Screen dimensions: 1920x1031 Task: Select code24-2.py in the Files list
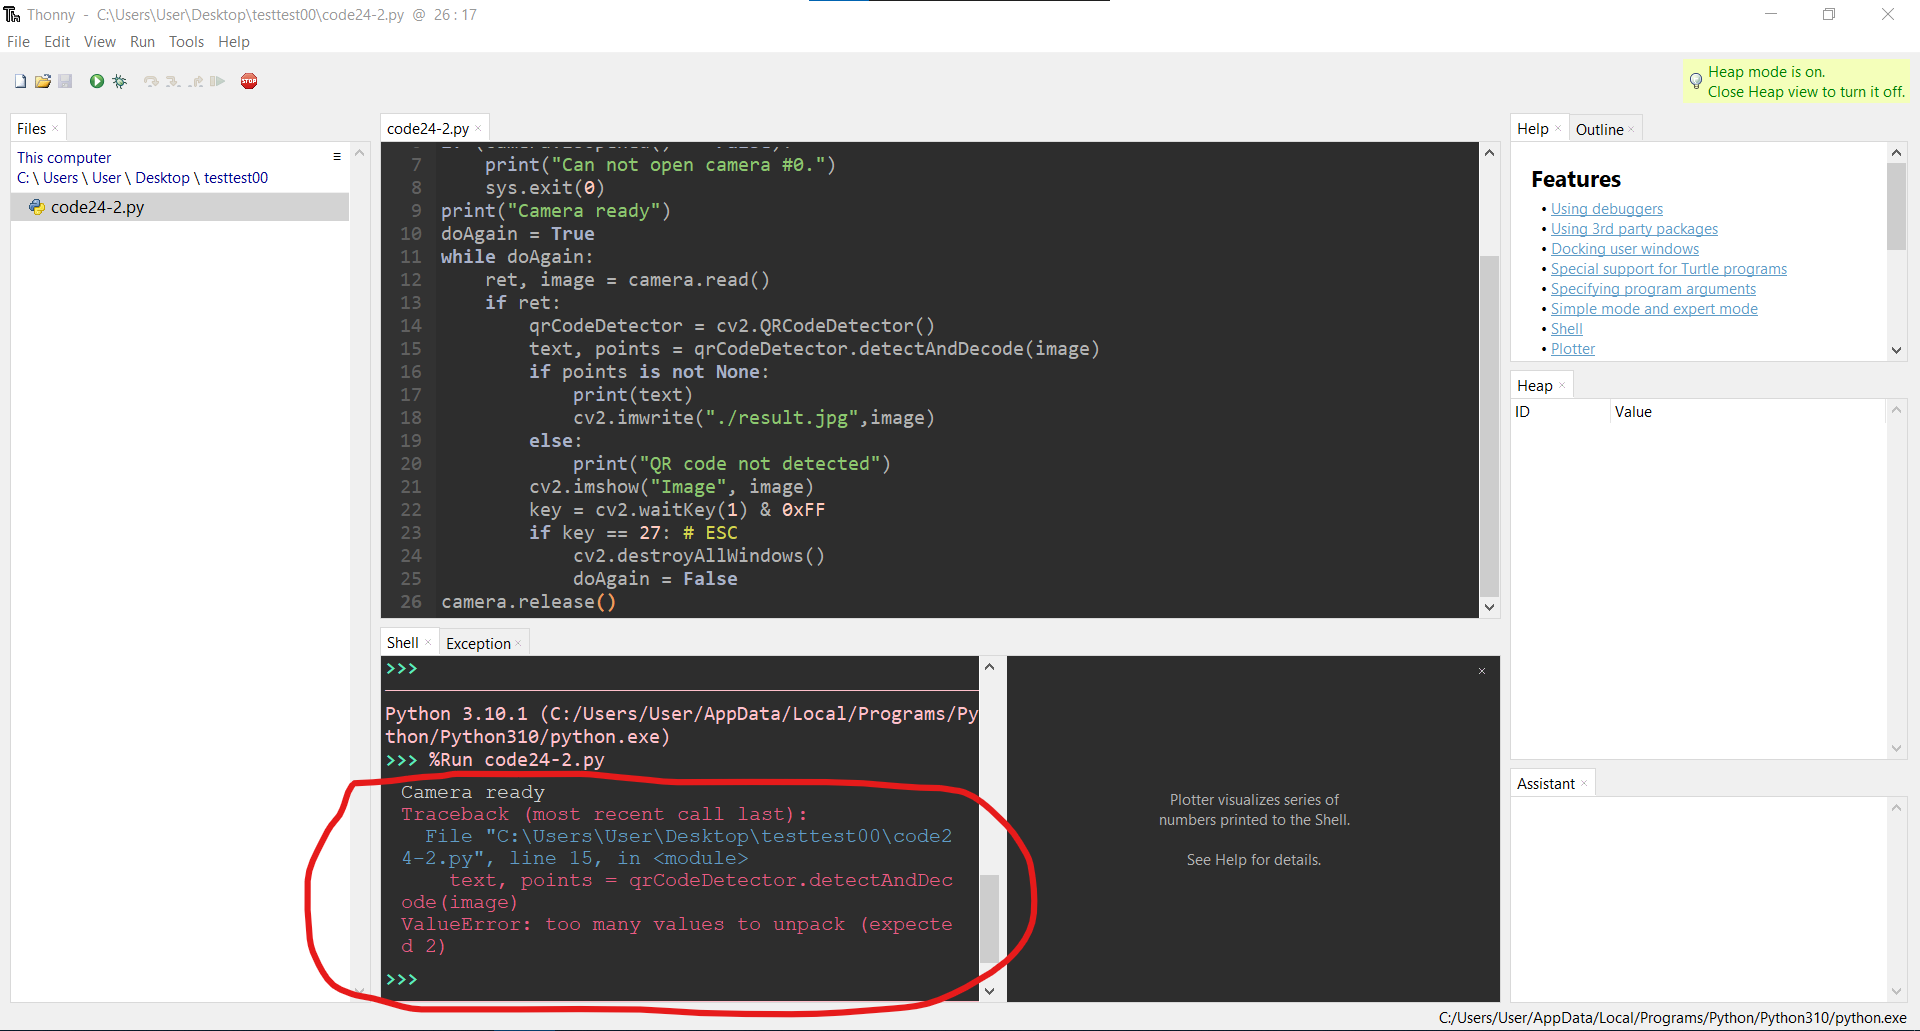tap(180, 207)
